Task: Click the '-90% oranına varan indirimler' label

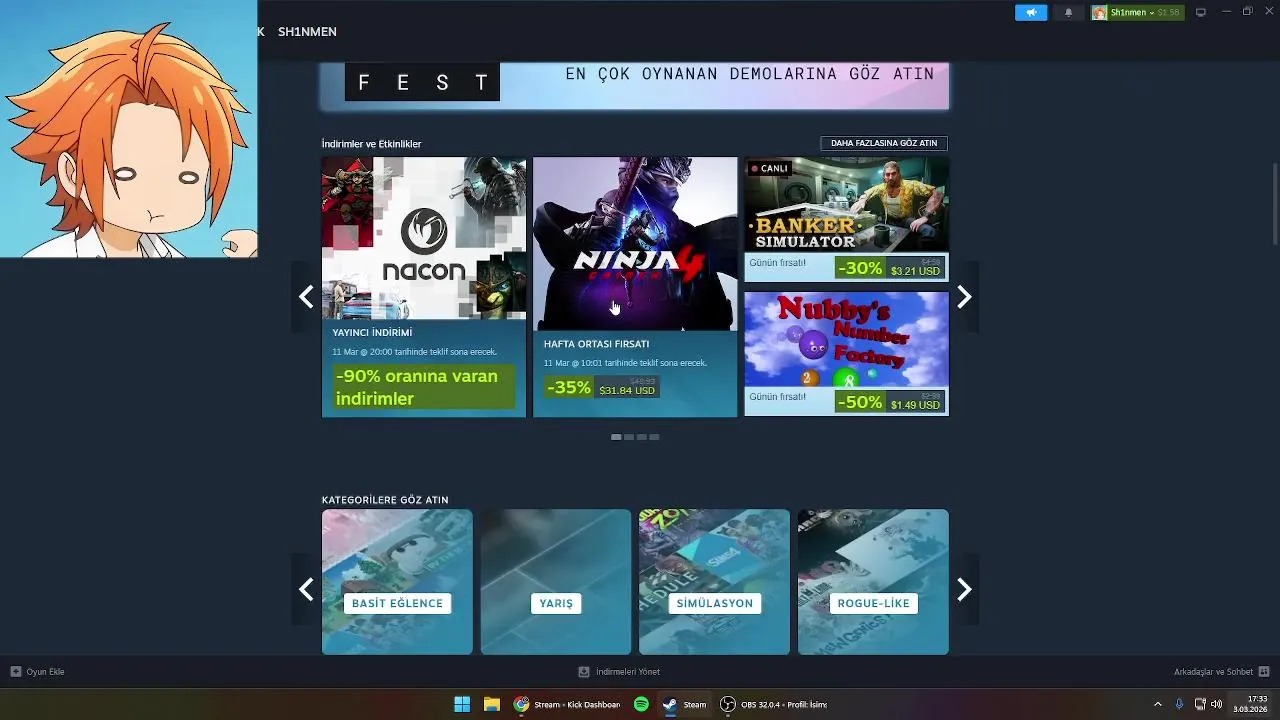Action: [424, 387]
